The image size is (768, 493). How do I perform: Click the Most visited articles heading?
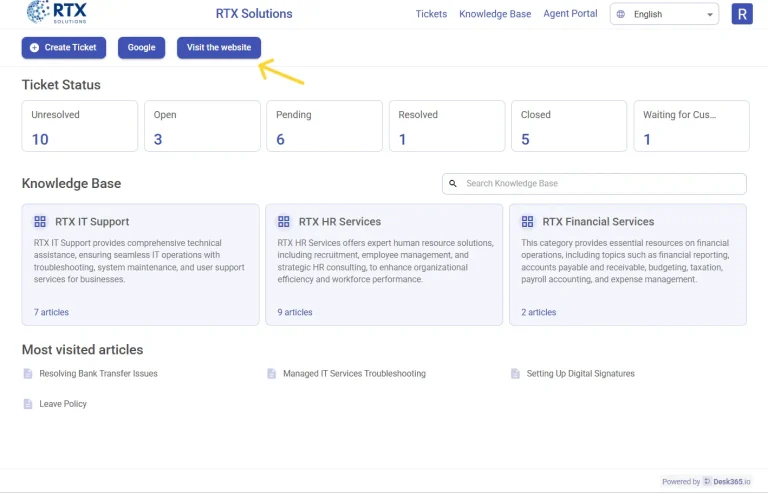coord(82,350)
